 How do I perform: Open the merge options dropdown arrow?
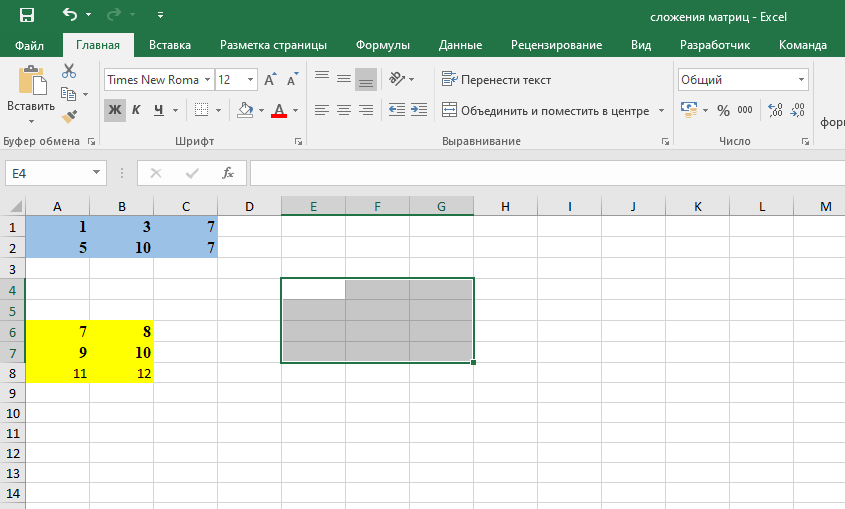tap(661, 110)
